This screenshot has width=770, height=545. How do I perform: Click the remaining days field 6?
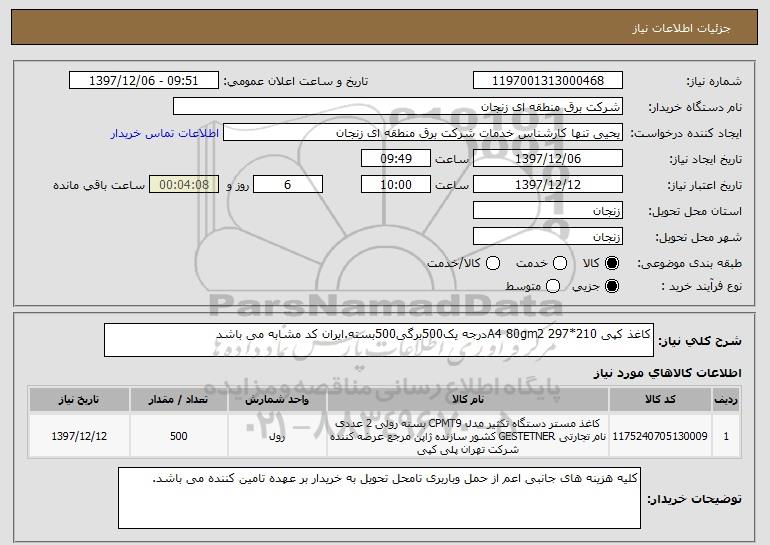click(x=288, y=185)
